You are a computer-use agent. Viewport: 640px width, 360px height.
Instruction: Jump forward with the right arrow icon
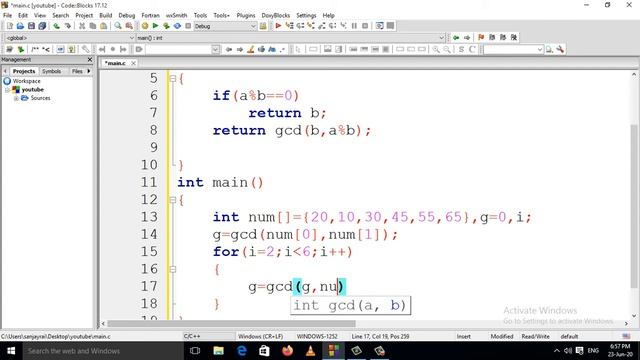pos(467,37)
